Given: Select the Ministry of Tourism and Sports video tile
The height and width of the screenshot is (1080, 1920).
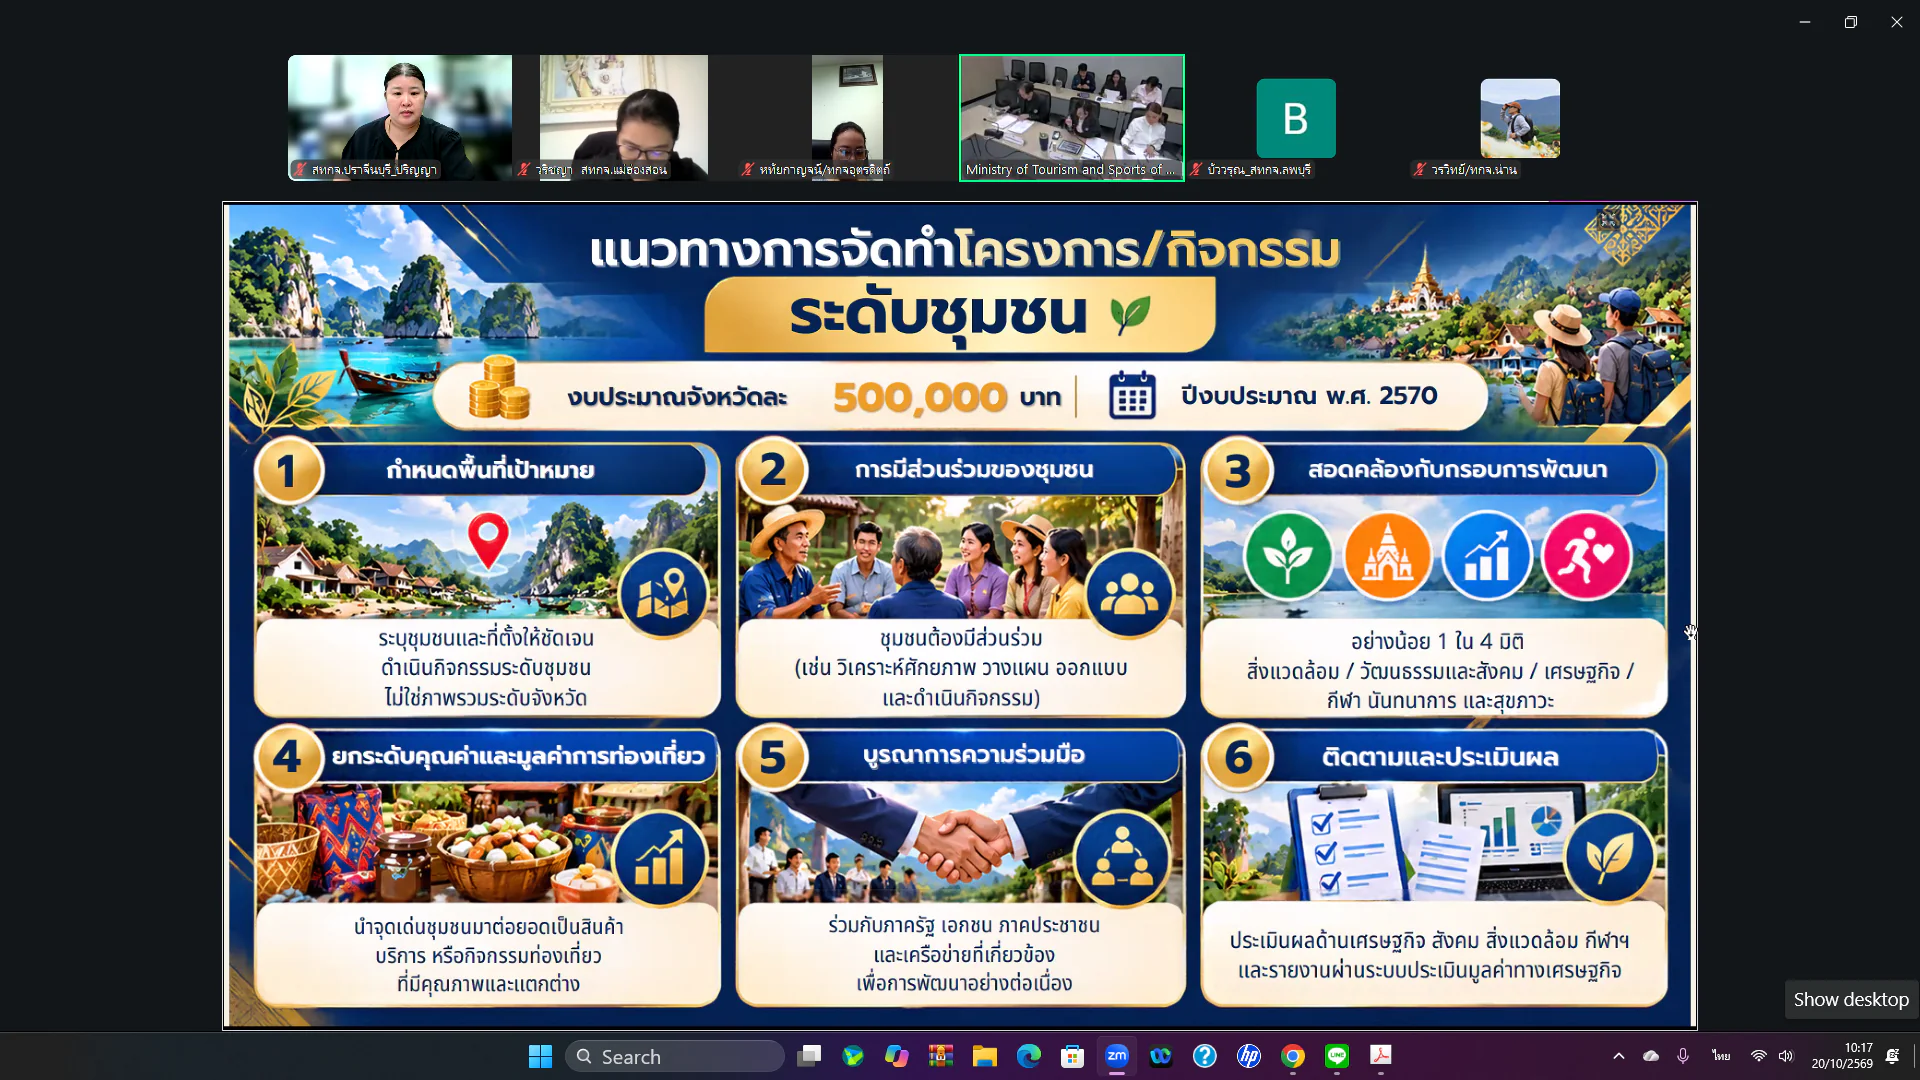Looking at the screenshot, I should point(1072,118).
